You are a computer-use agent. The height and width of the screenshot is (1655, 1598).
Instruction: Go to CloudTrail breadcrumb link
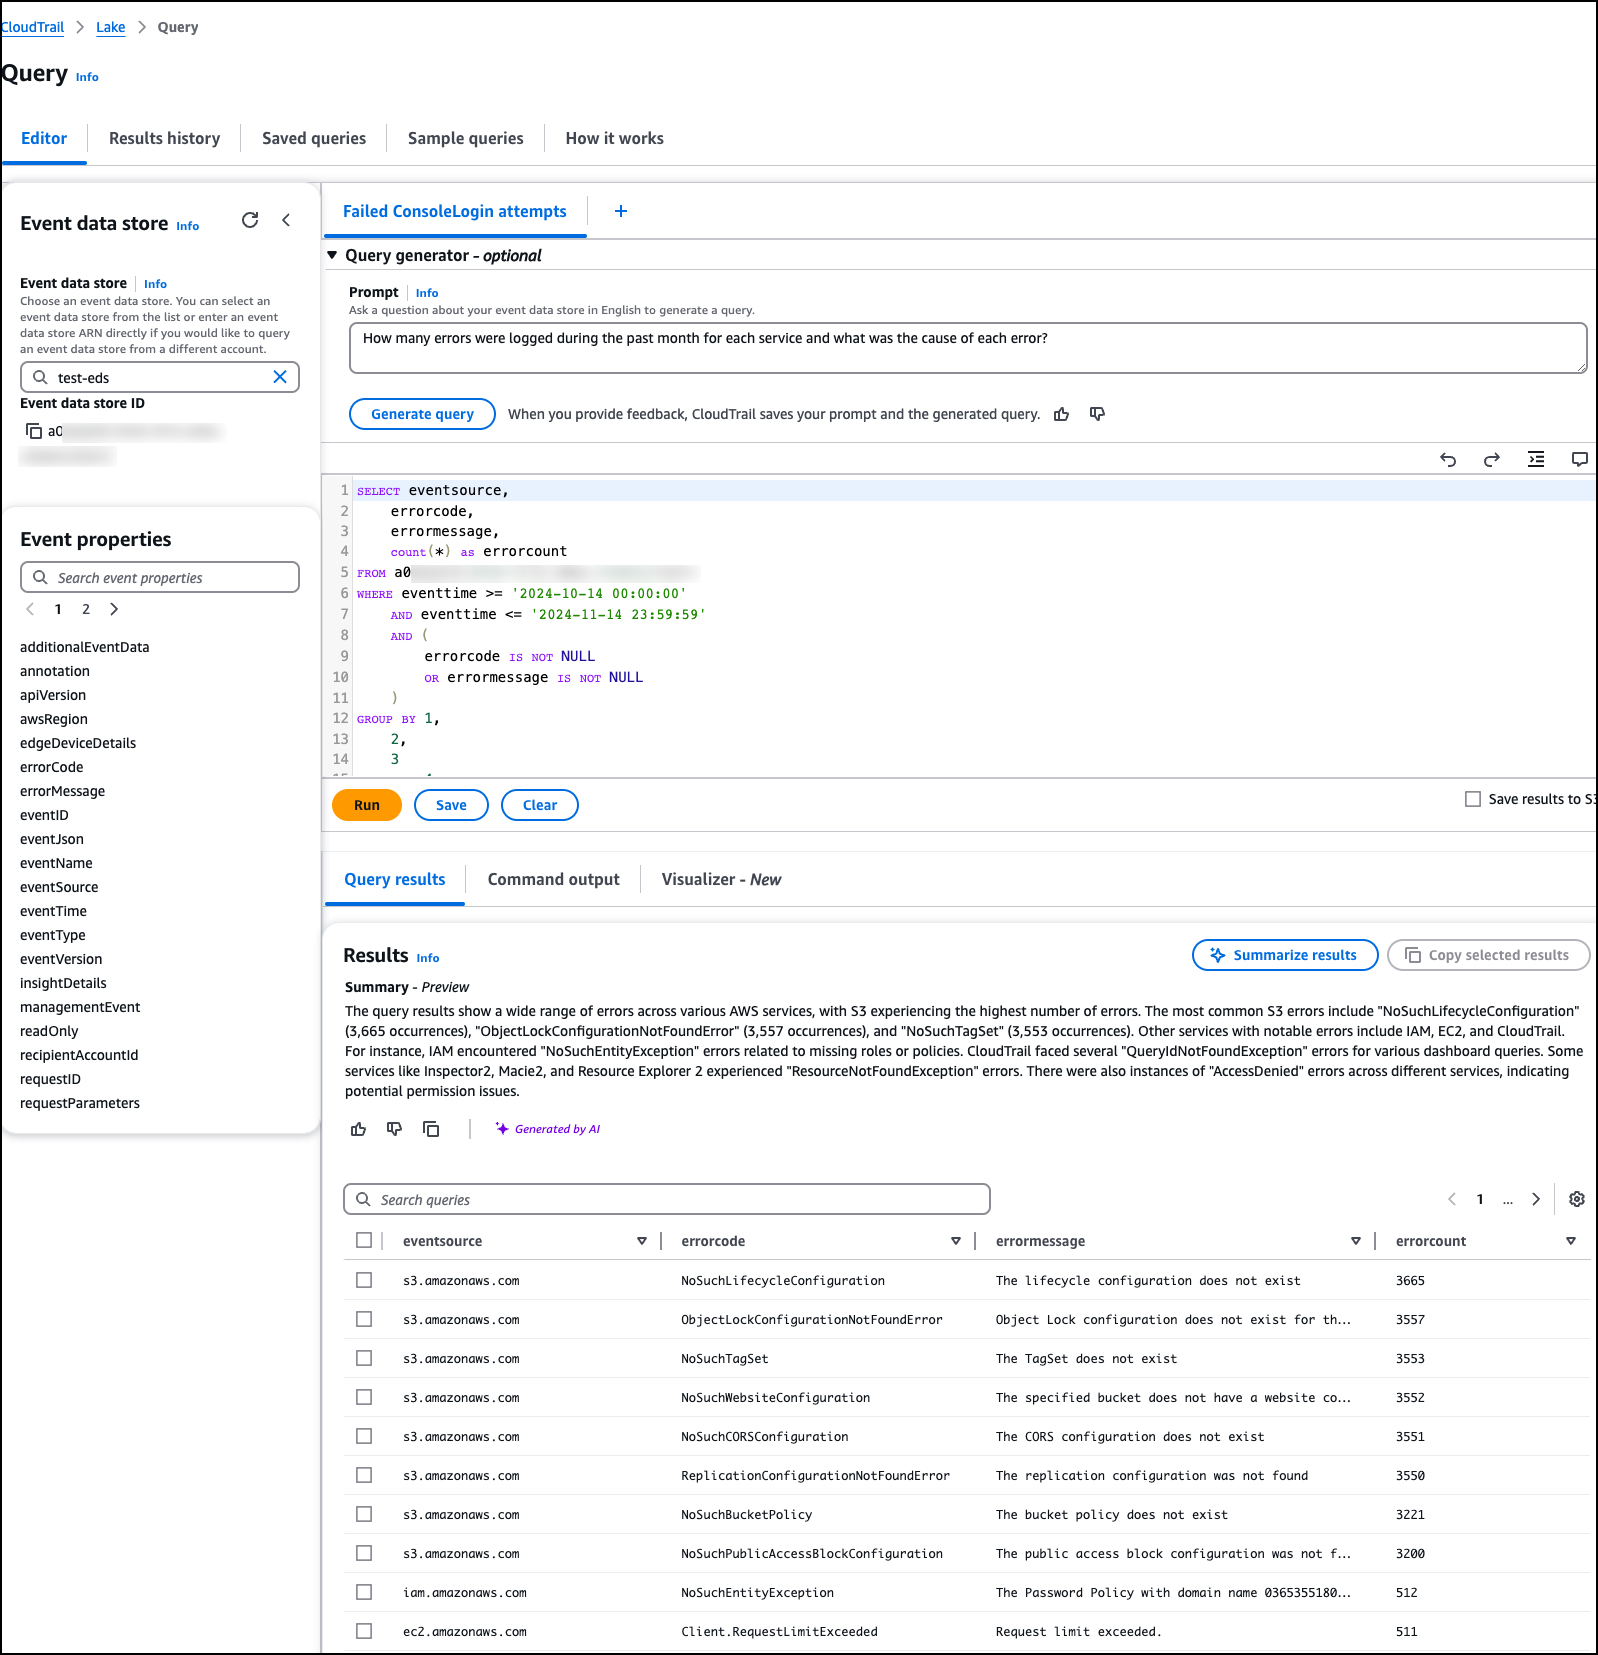32,27
